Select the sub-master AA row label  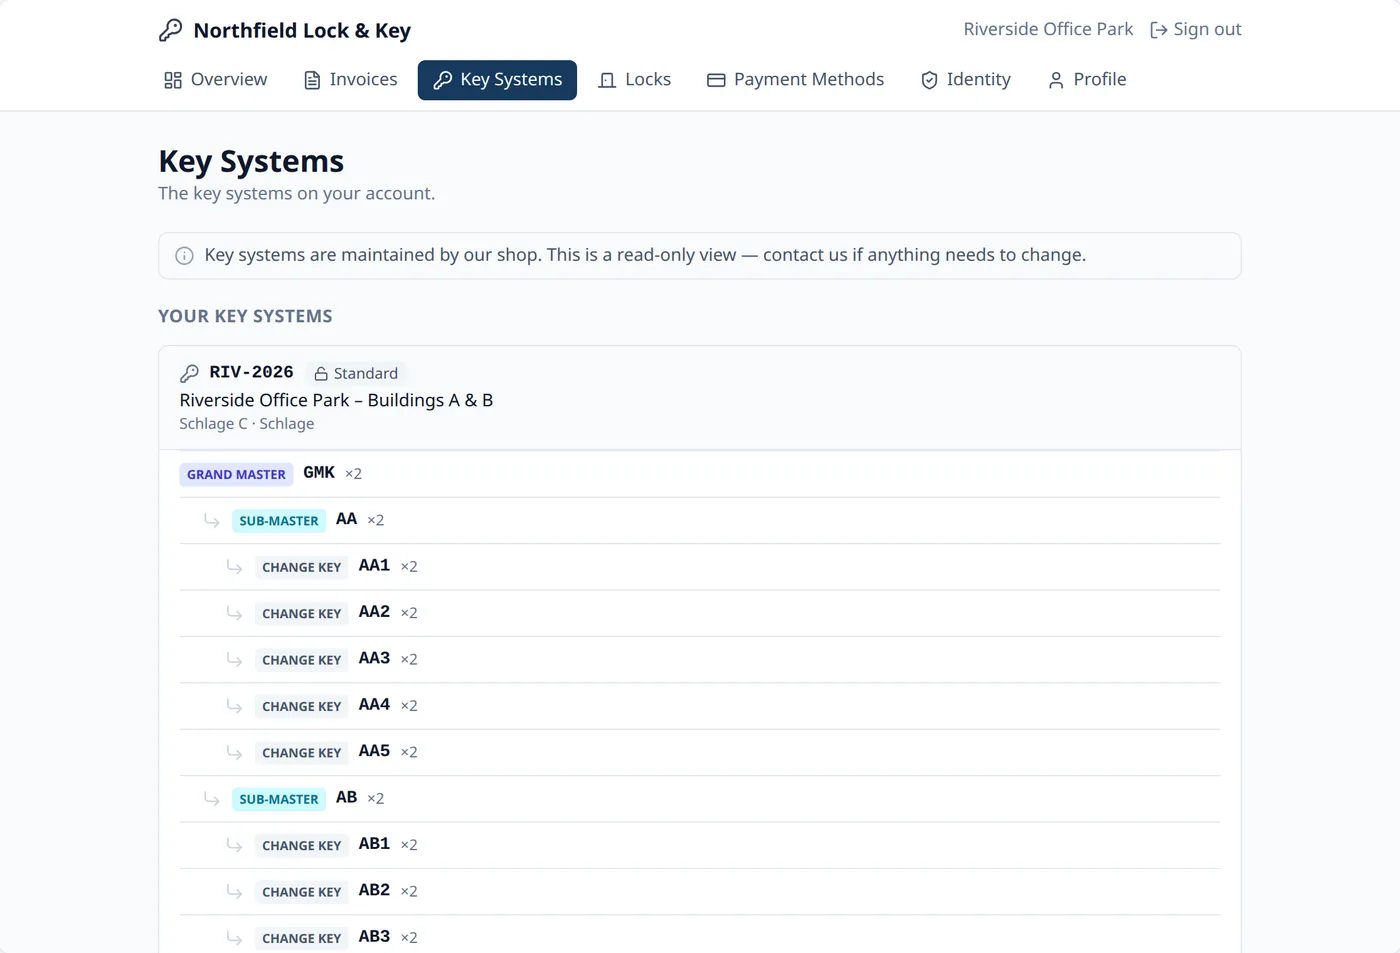pyautogui.click(x=346, y=519)
